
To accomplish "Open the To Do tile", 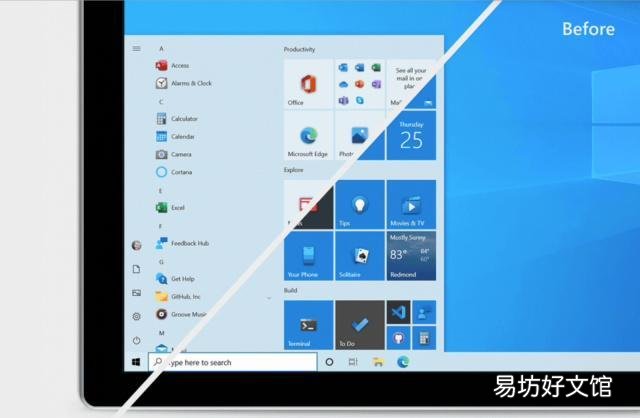I will 360,325.
